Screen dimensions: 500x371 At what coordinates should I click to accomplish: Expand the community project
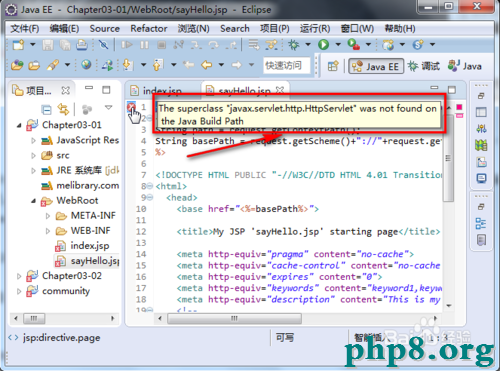pos(19,291)
